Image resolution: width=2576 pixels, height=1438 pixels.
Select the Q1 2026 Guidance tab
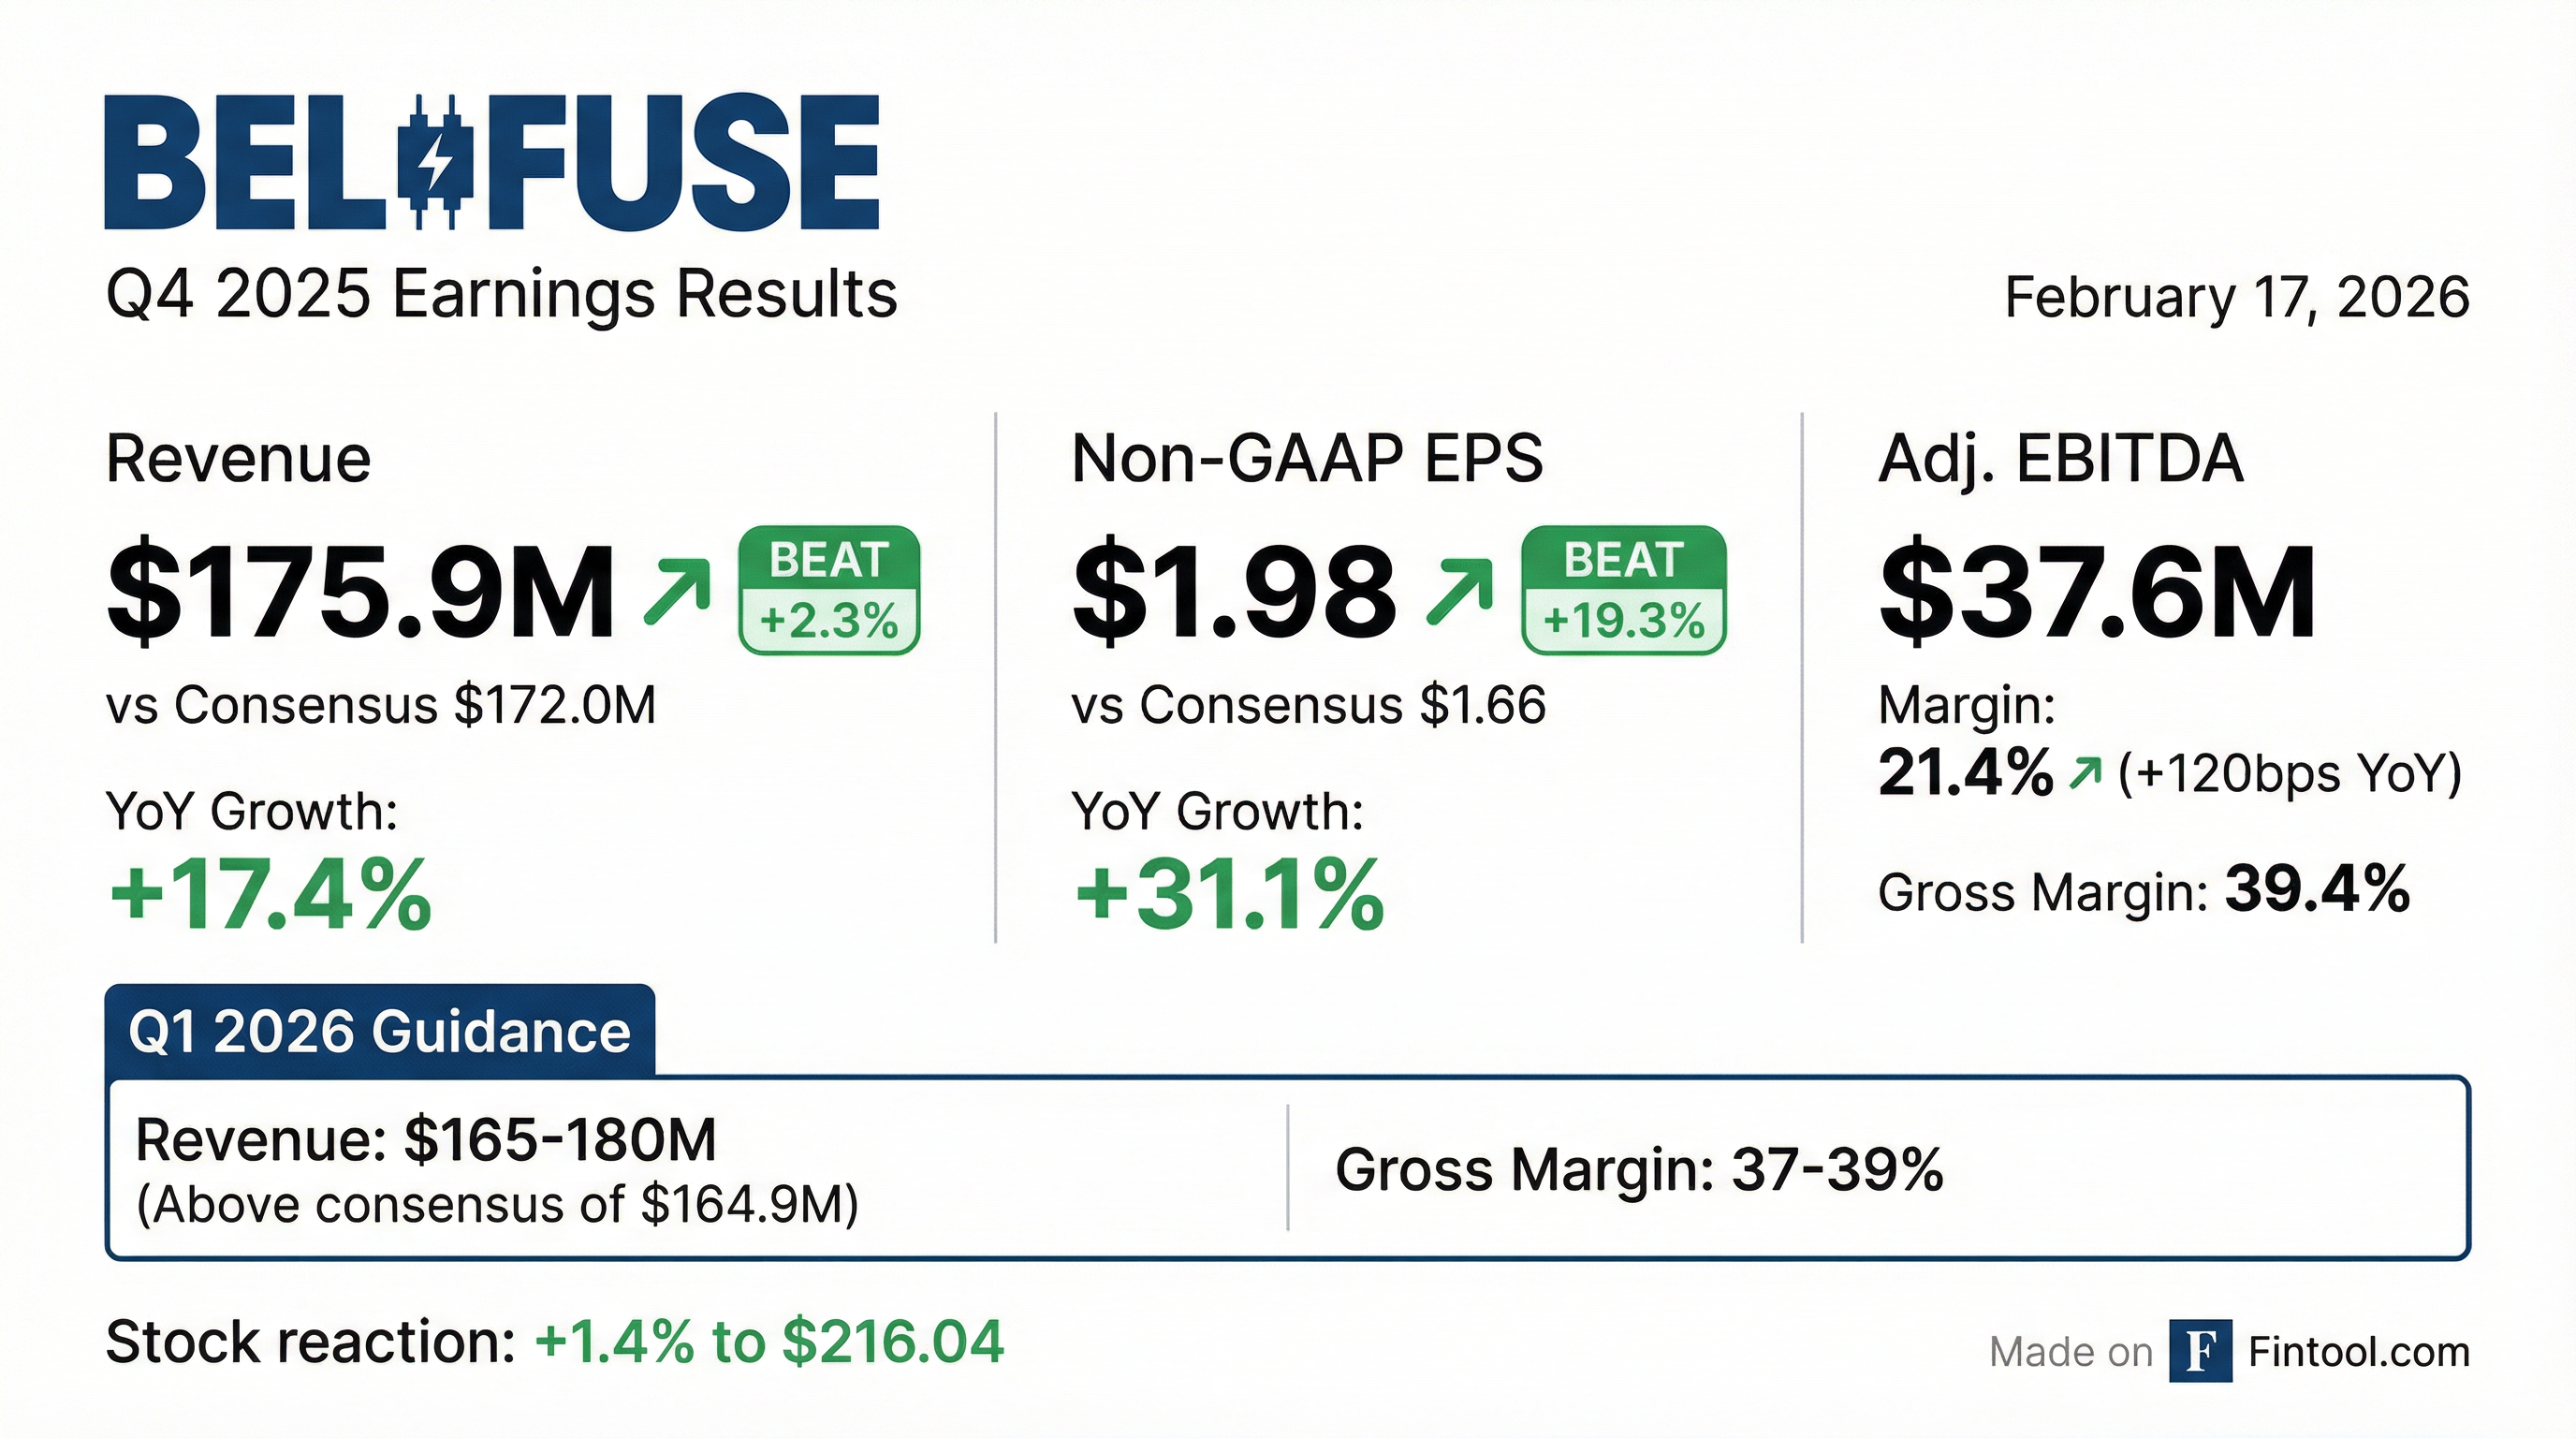(x=380, y=1031)
